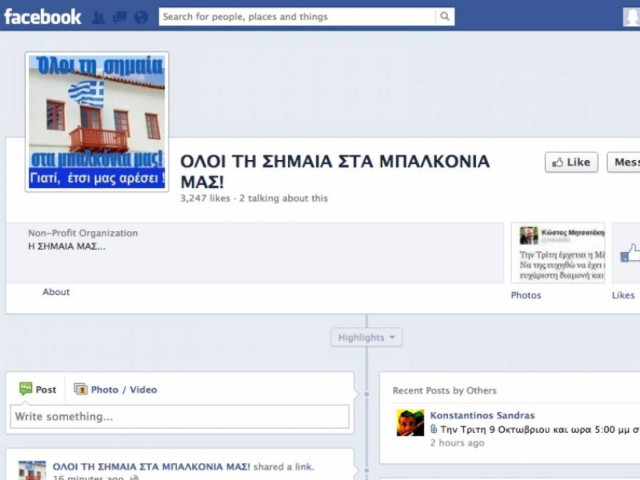Viewport: 640px width, 480px height.
Task: Open friend requests icon in top bar
Action: [x=98, y=17]
